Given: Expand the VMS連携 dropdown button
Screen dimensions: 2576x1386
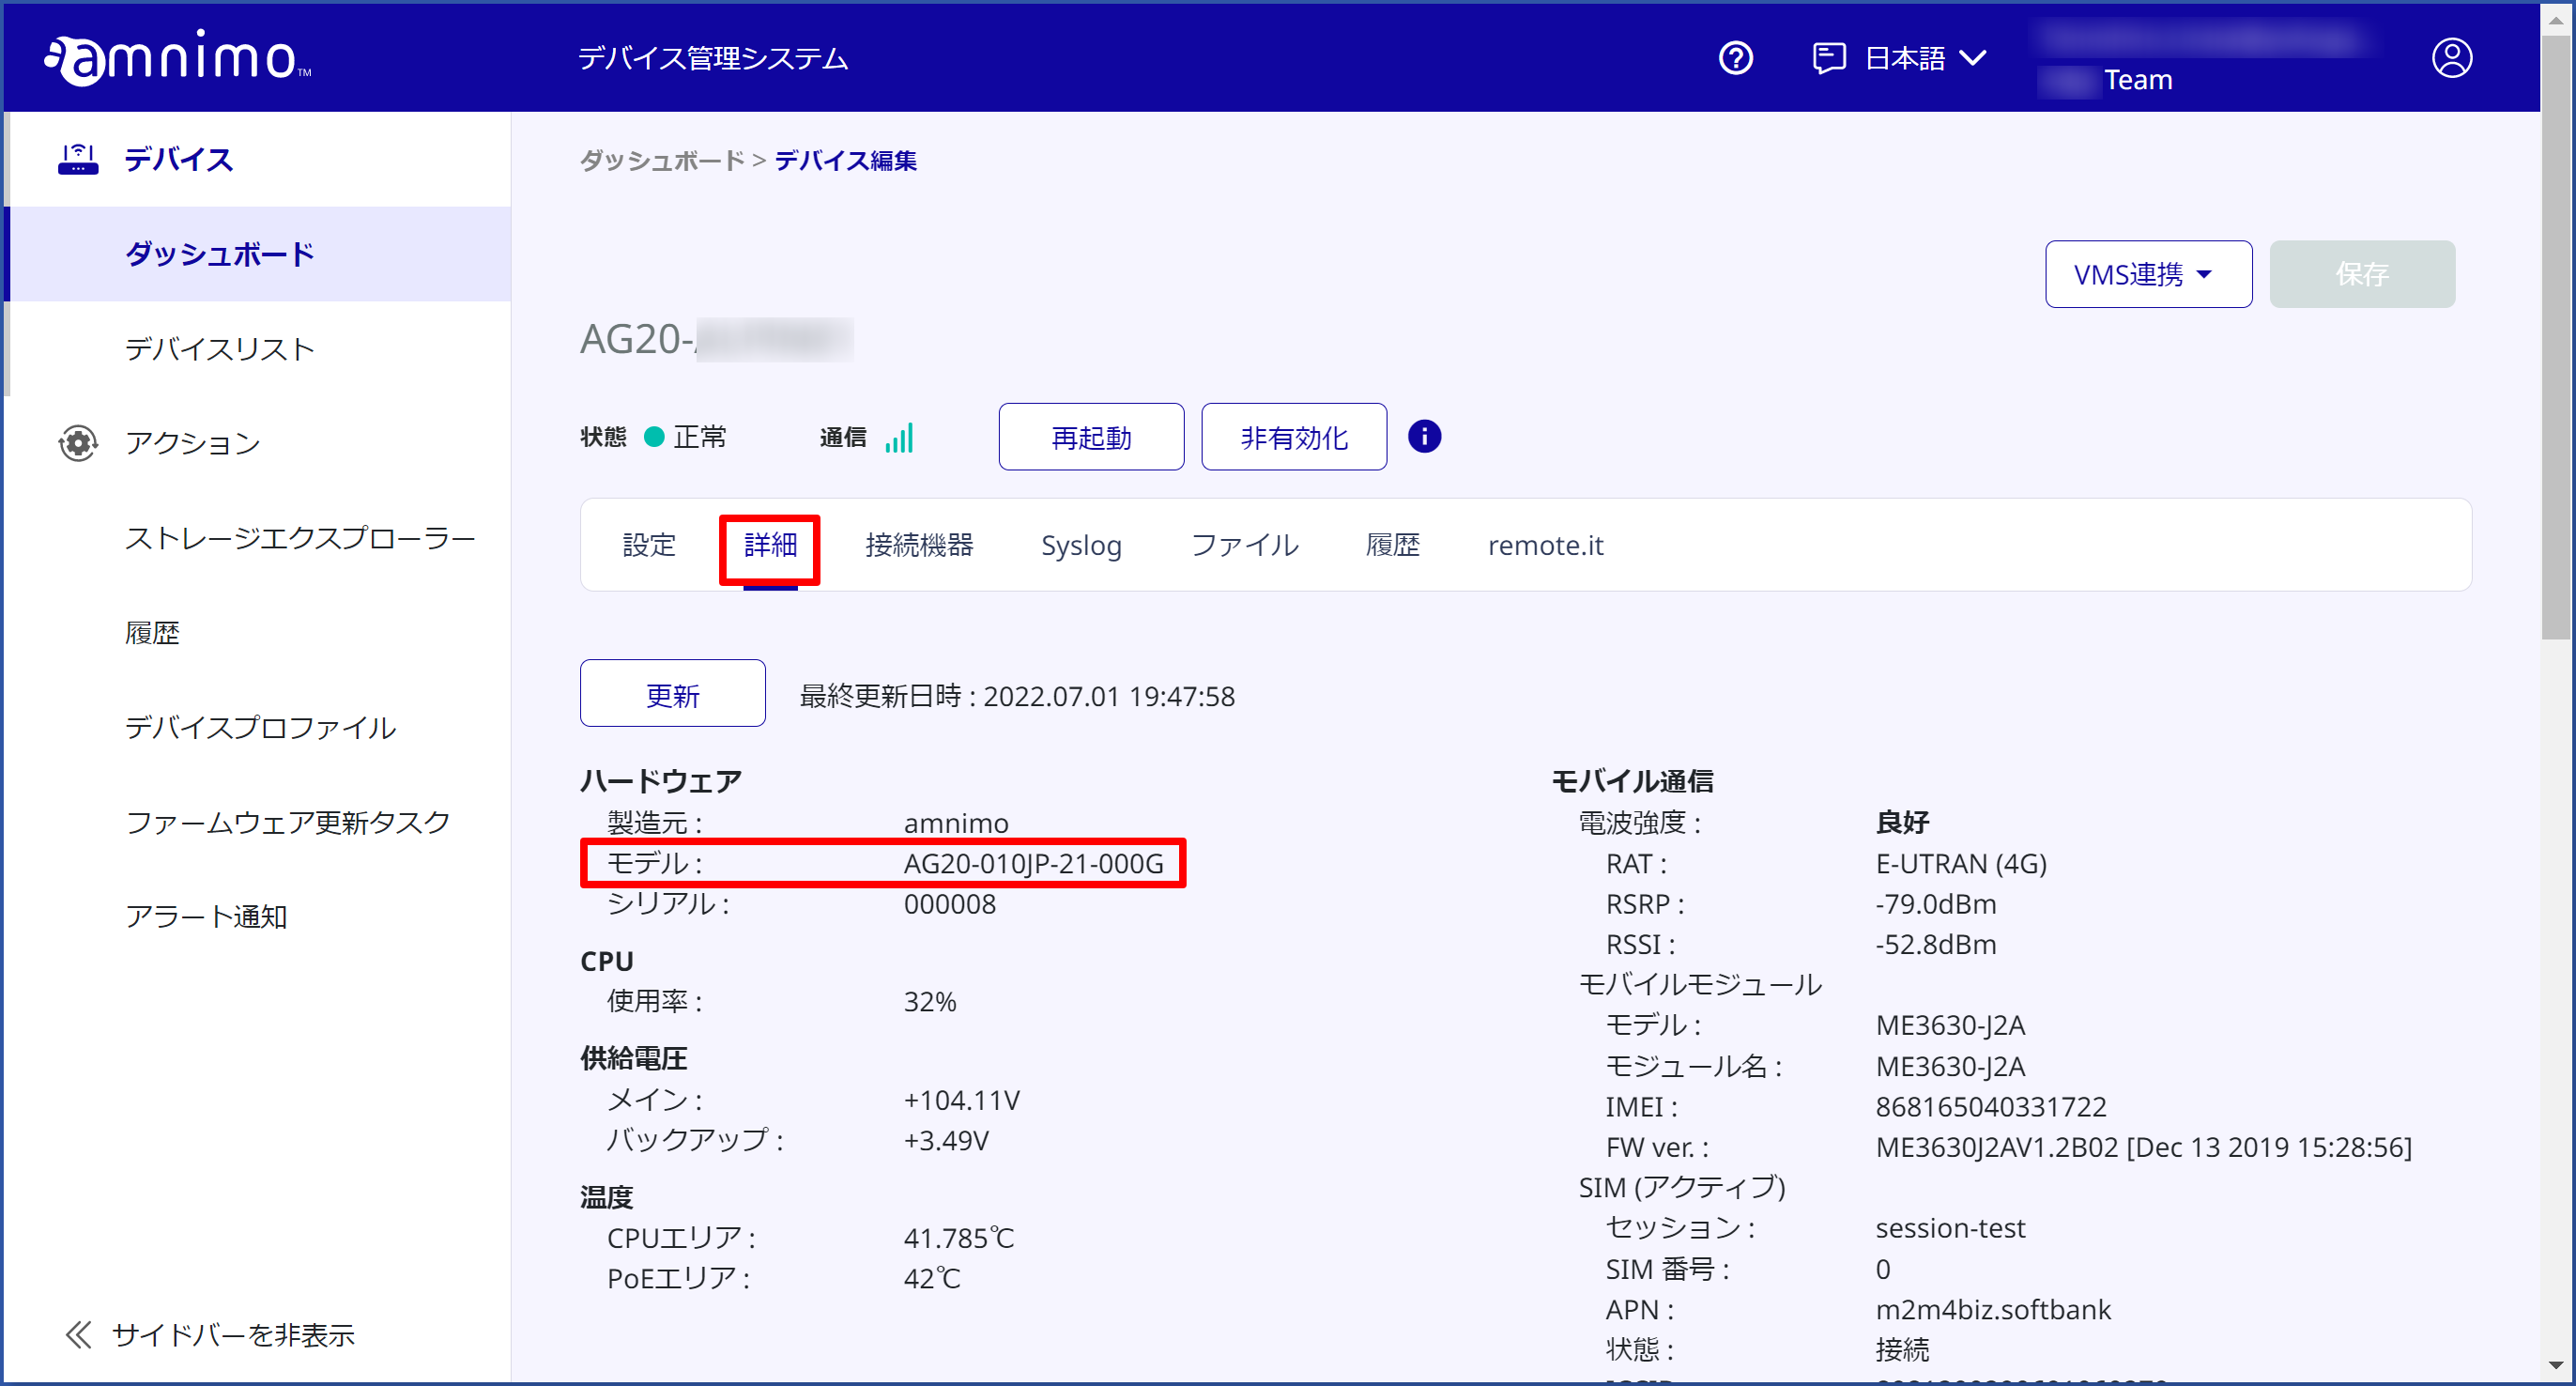Looking at the screenshot, I should pyautogui.click(x=2148, y=274).
